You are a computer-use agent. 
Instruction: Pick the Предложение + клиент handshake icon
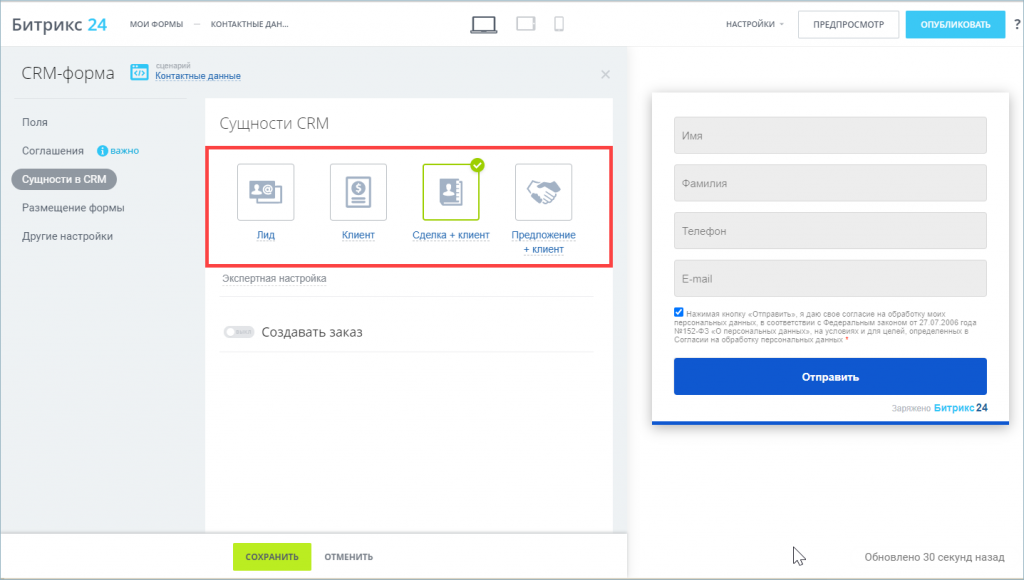[543, 192]
